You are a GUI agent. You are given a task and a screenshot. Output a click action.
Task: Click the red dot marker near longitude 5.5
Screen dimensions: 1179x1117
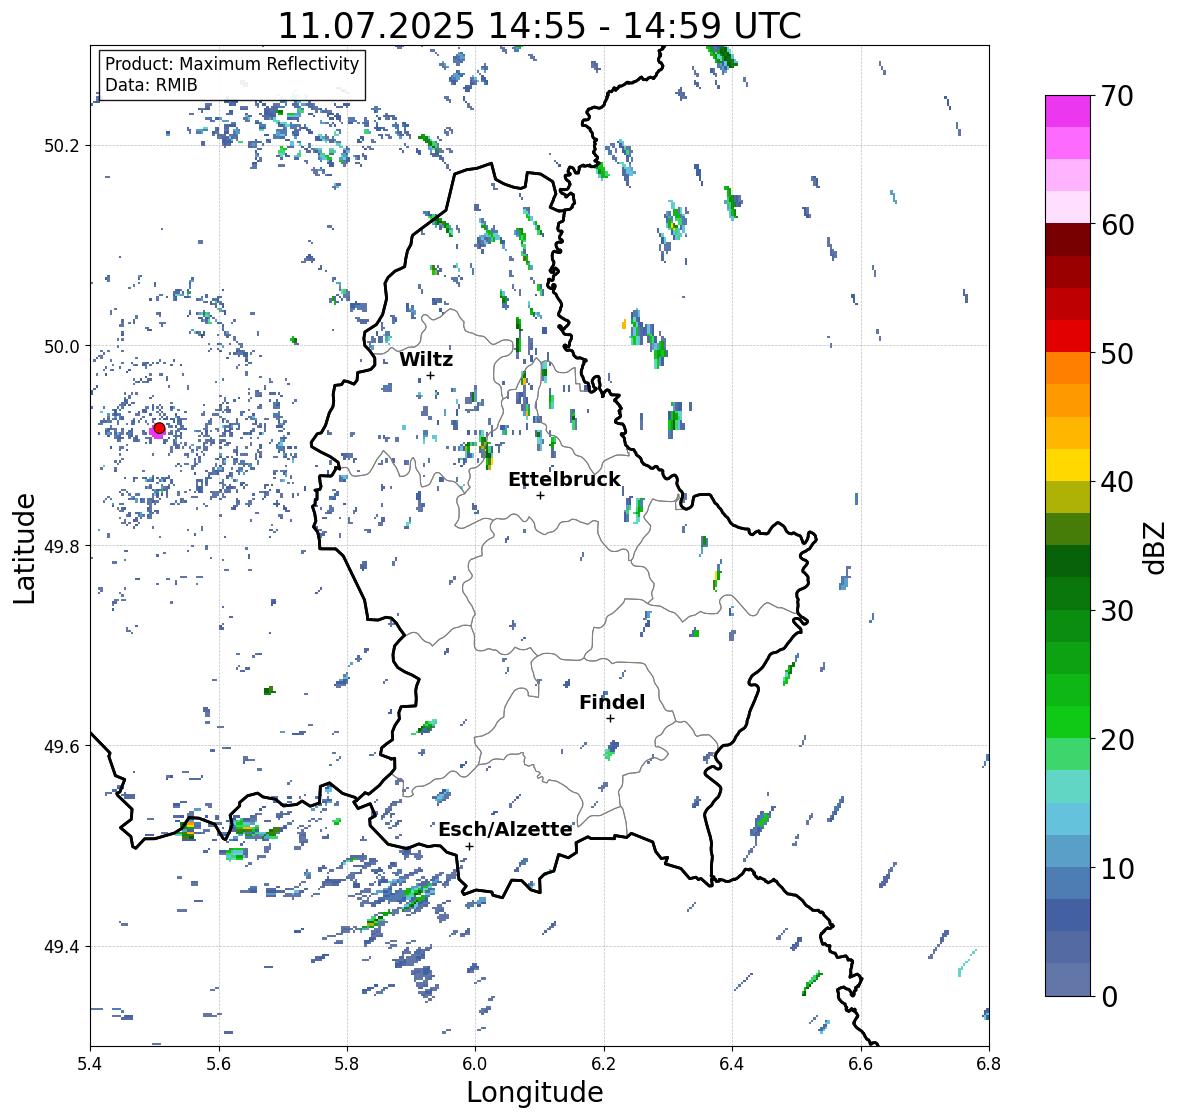tap(159, 428)
